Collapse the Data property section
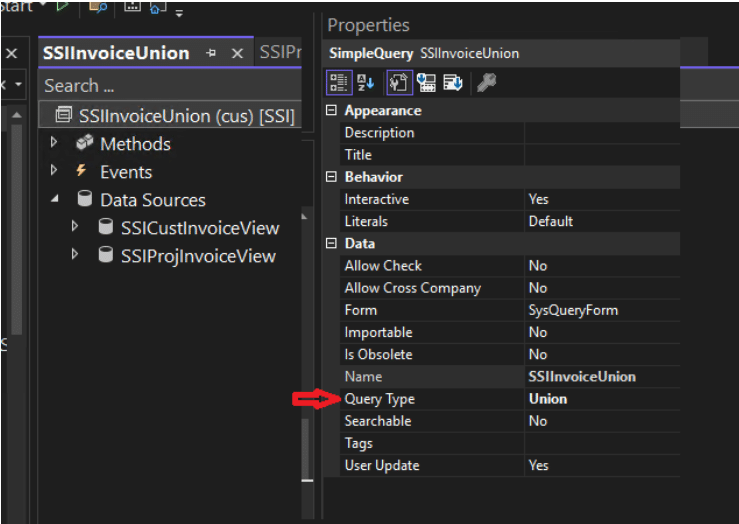This screenshot has width=739, height=524. click(332, 244)
